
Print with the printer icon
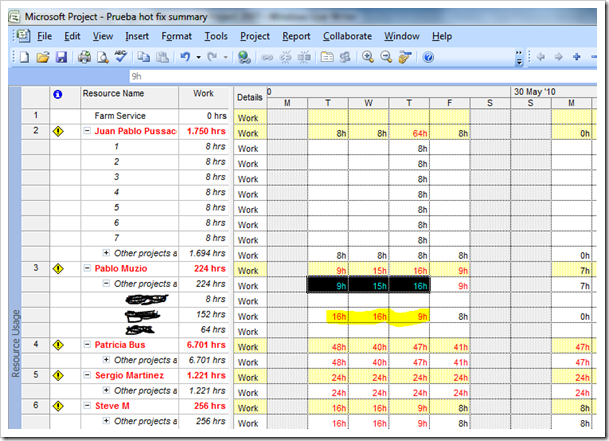84,57
